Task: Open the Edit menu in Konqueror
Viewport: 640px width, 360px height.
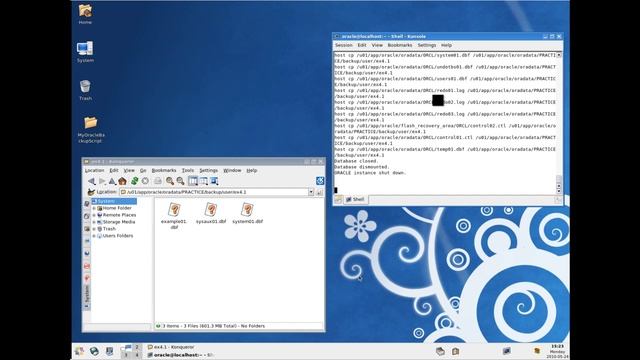Action: tap(114, 170)
